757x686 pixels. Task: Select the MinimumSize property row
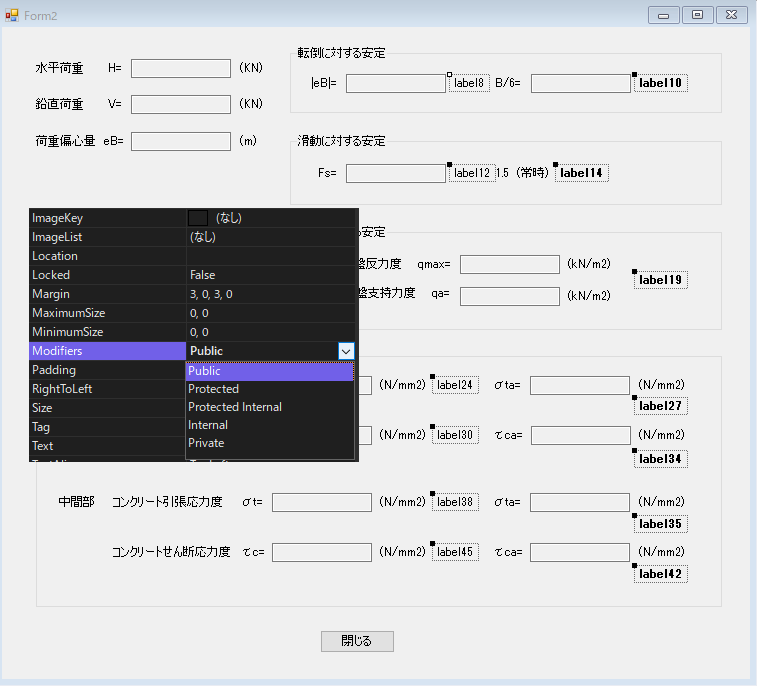point(194,332)
